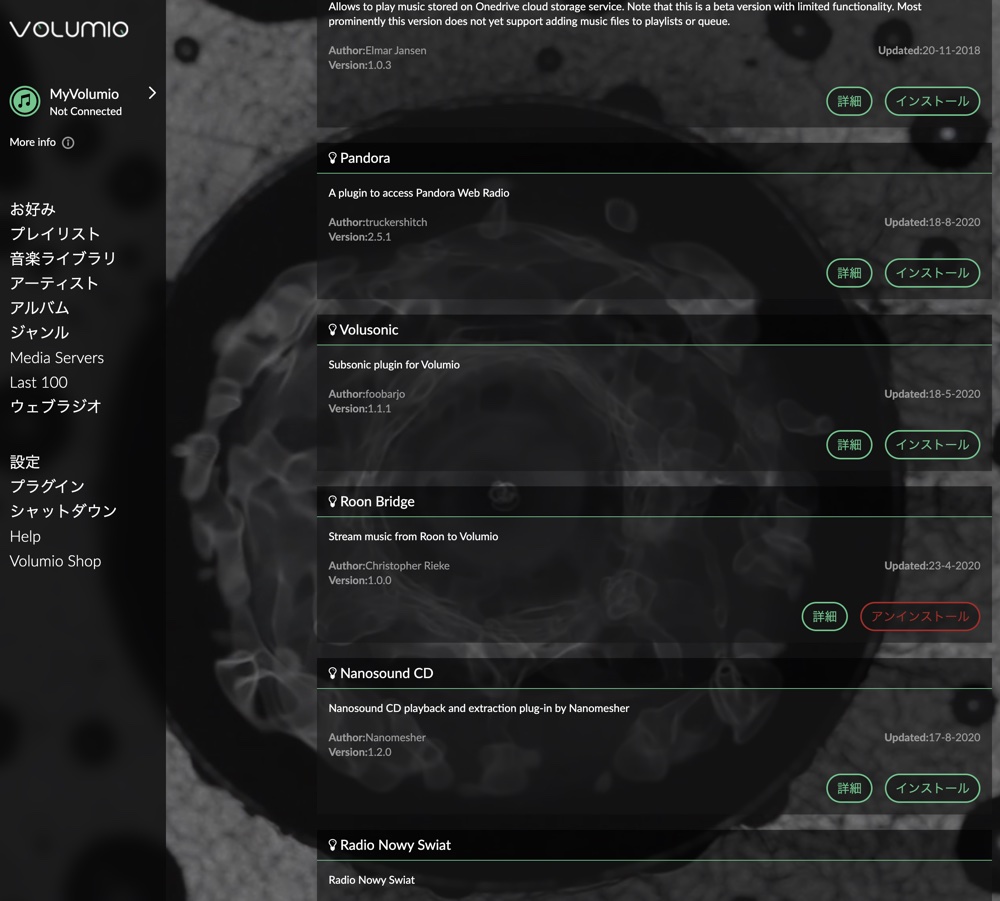This screenshot has width=1000, height=901.
Task: Uninstall Roon Bridge with アンインストール
Action: 920,617
